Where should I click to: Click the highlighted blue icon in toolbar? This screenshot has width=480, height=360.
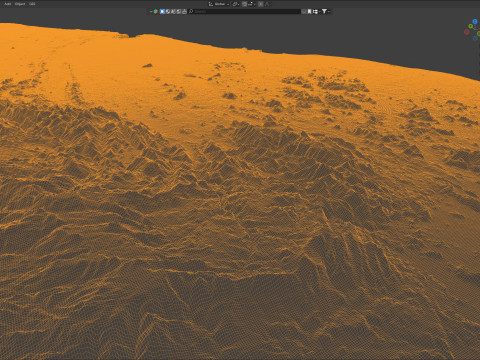(162, 11)
